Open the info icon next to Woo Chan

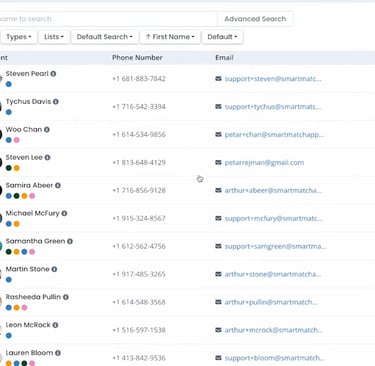click(47, 130)
